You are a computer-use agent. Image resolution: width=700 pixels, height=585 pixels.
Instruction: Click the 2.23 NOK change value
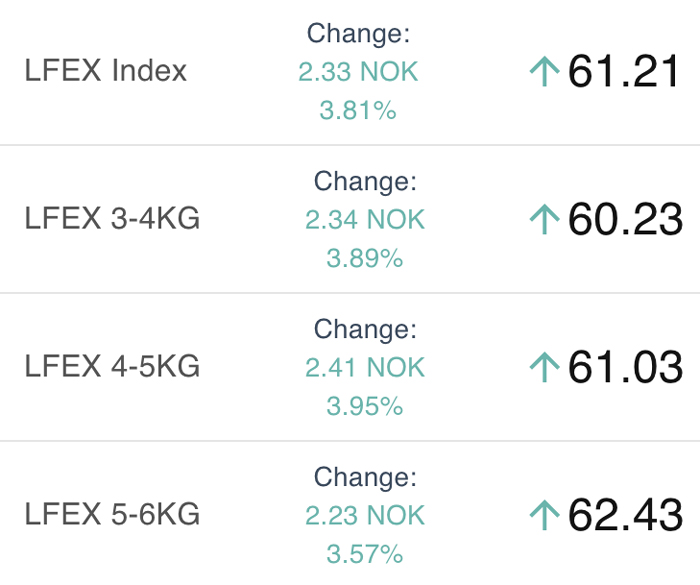tap(365, 515)
